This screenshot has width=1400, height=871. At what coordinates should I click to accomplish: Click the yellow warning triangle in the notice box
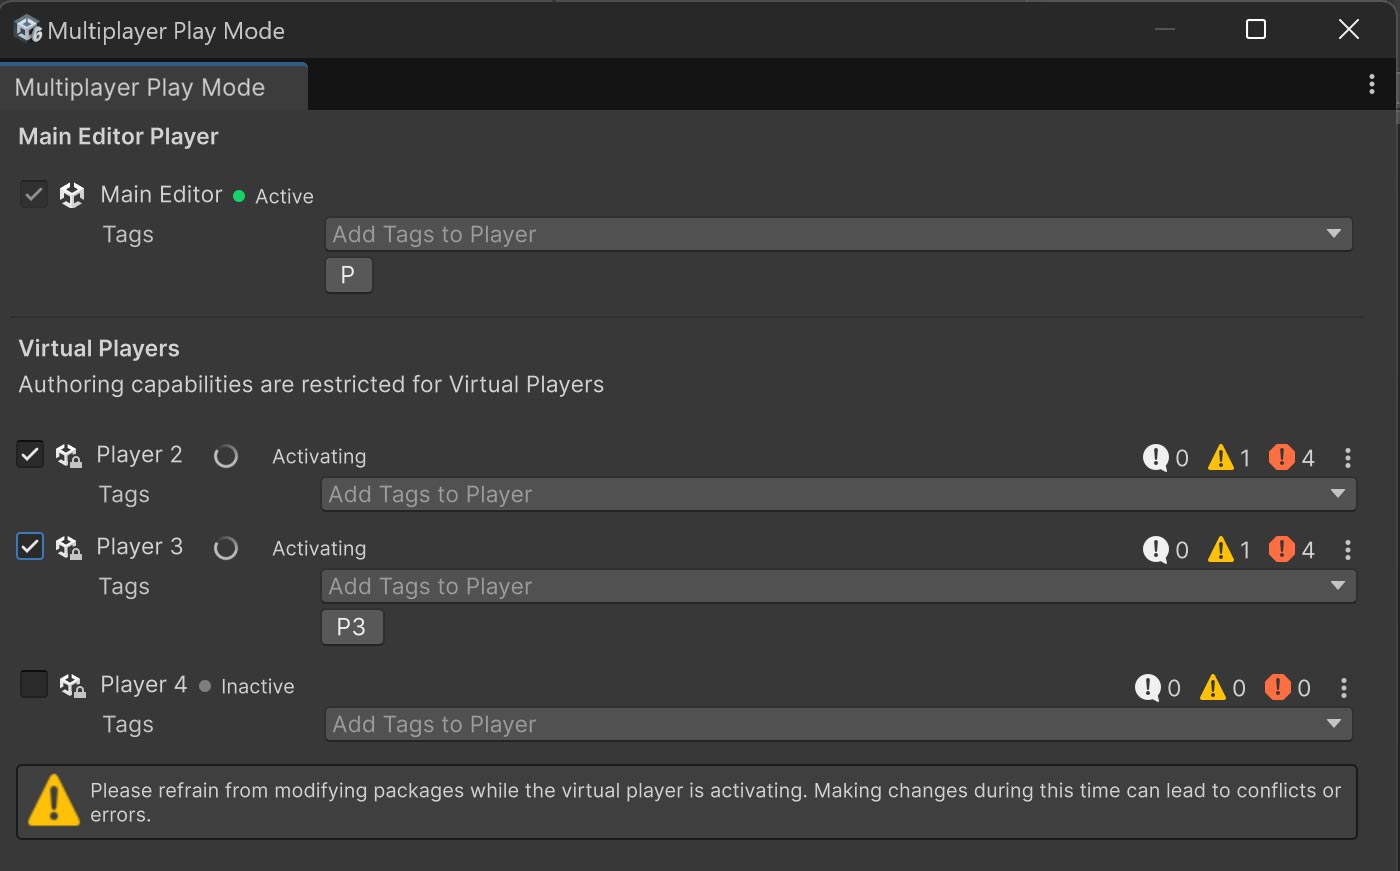pos(53,801)
